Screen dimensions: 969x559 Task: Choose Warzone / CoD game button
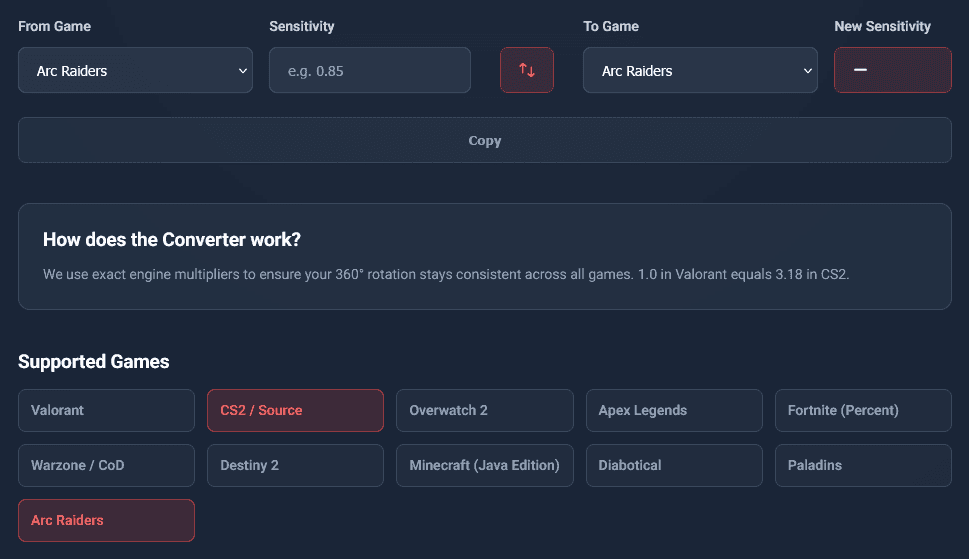click(x=106, y=465)
